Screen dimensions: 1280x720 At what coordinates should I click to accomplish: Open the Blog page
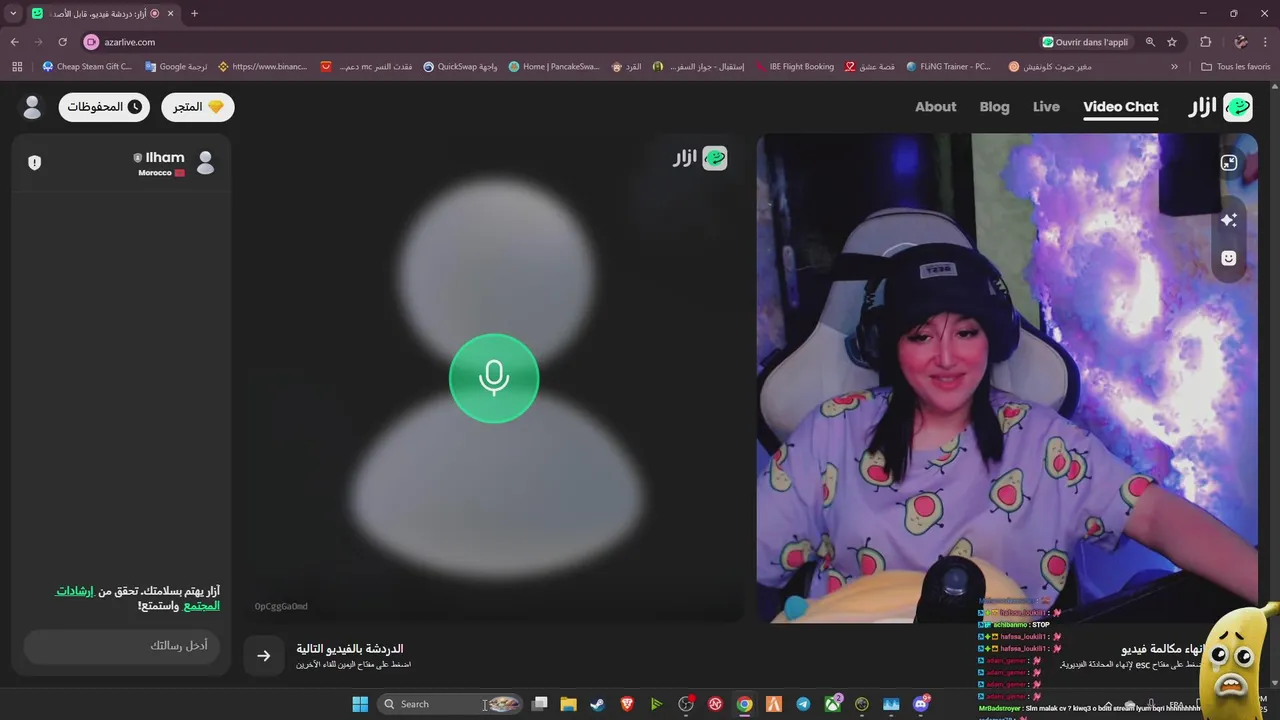click(994, 107)
